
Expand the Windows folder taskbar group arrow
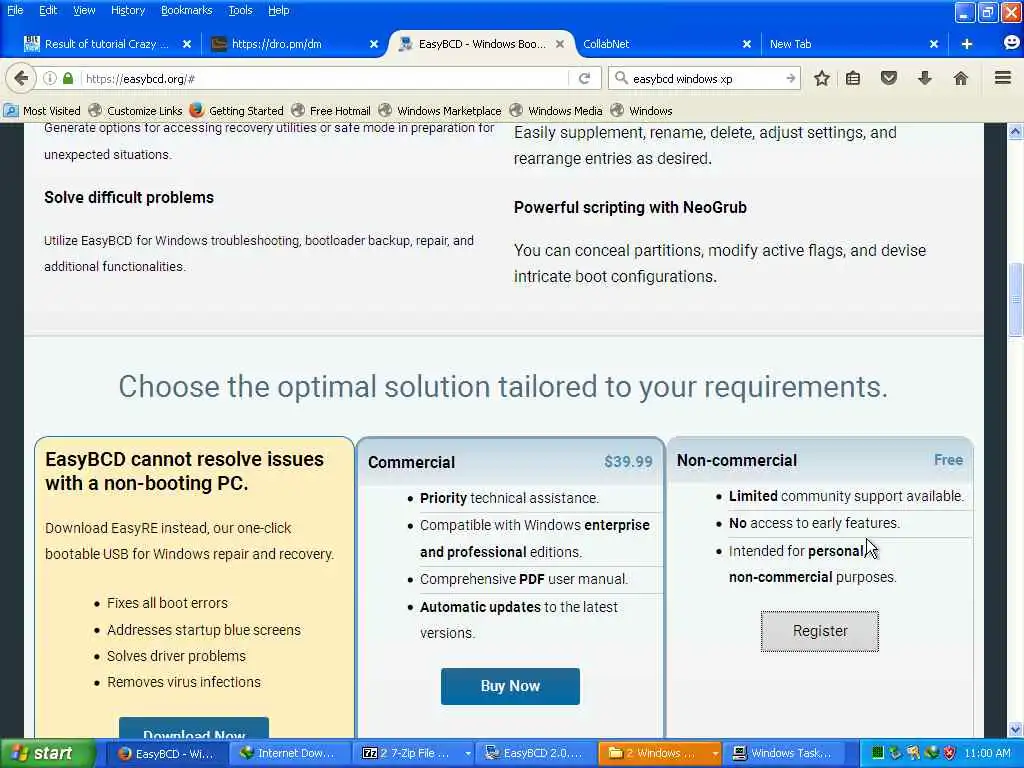point(714,754)
